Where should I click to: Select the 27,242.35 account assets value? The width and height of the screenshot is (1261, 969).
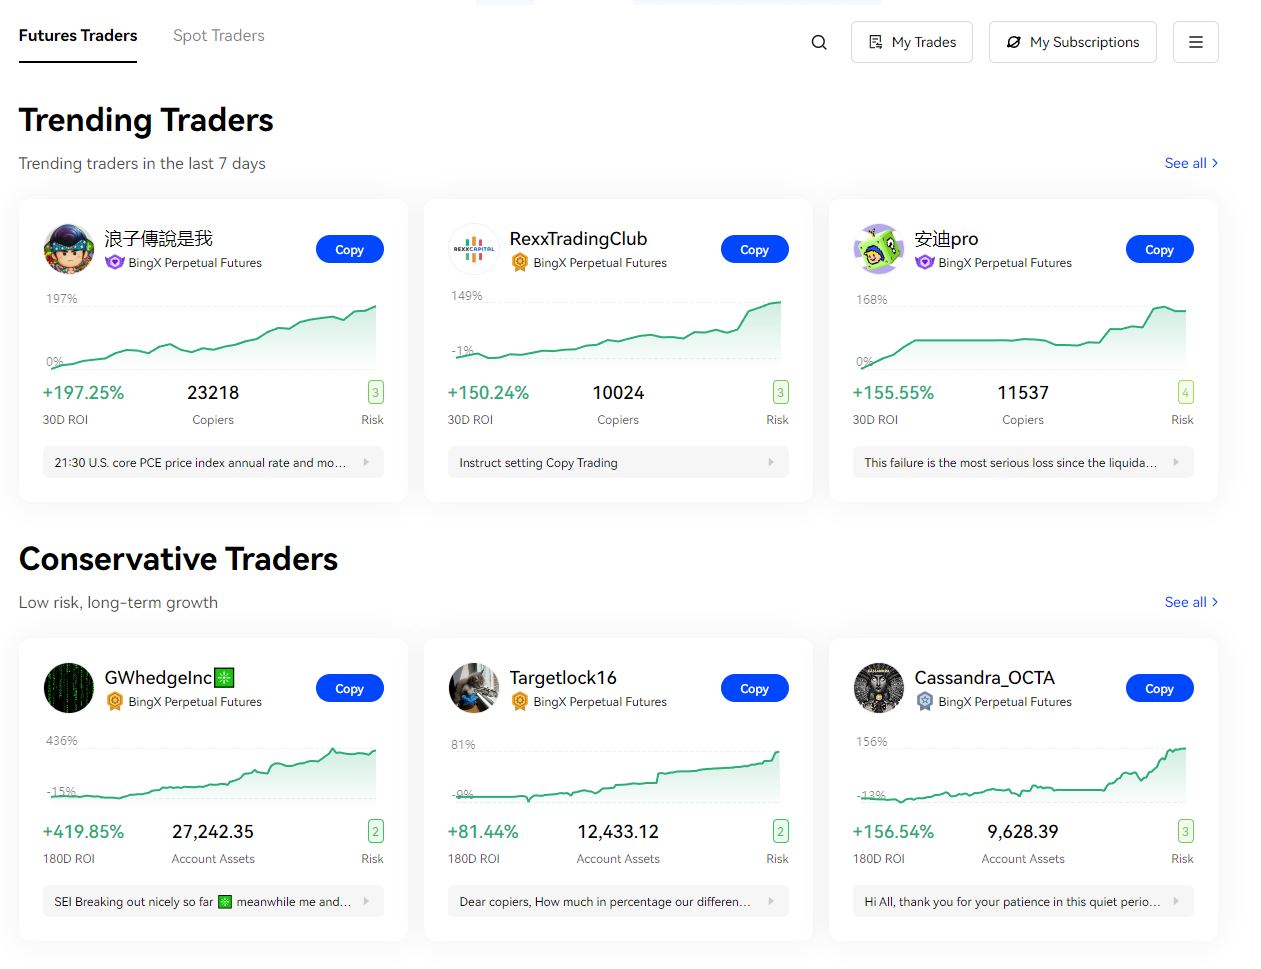[x=213, y=832]
